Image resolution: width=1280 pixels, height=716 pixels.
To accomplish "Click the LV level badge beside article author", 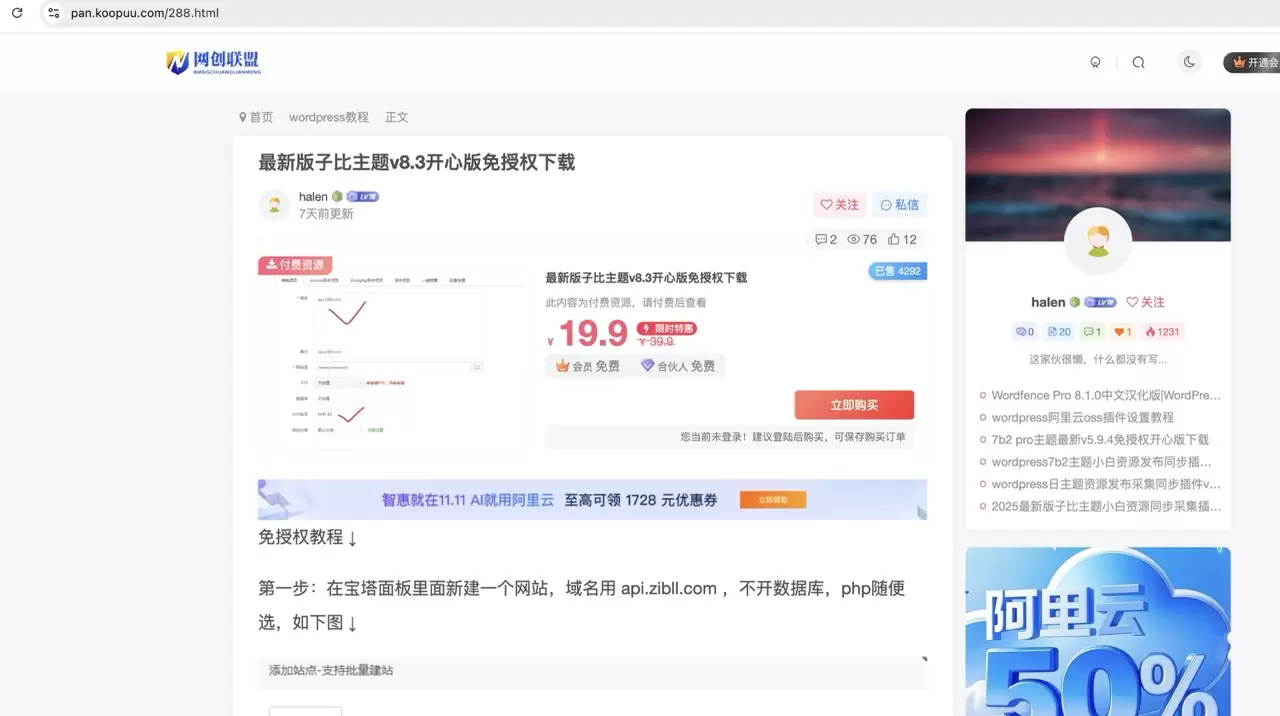I will tap(363, 197).
